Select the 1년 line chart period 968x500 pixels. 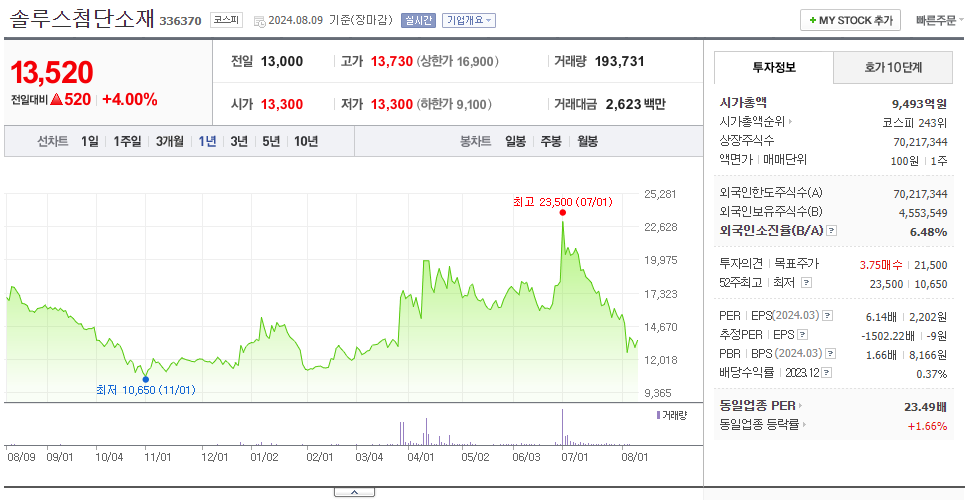(x=207, y=141)
